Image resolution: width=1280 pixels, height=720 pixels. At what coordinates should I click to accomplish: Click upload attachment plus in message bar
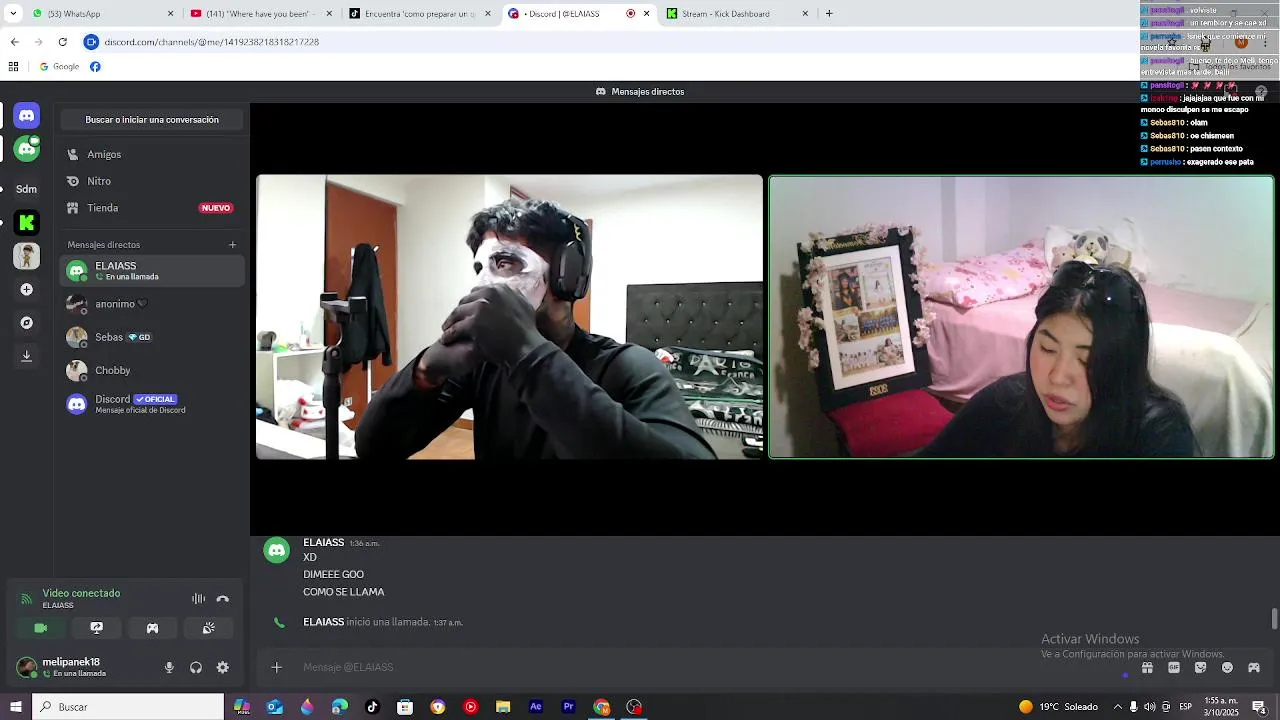coord(276,667)
